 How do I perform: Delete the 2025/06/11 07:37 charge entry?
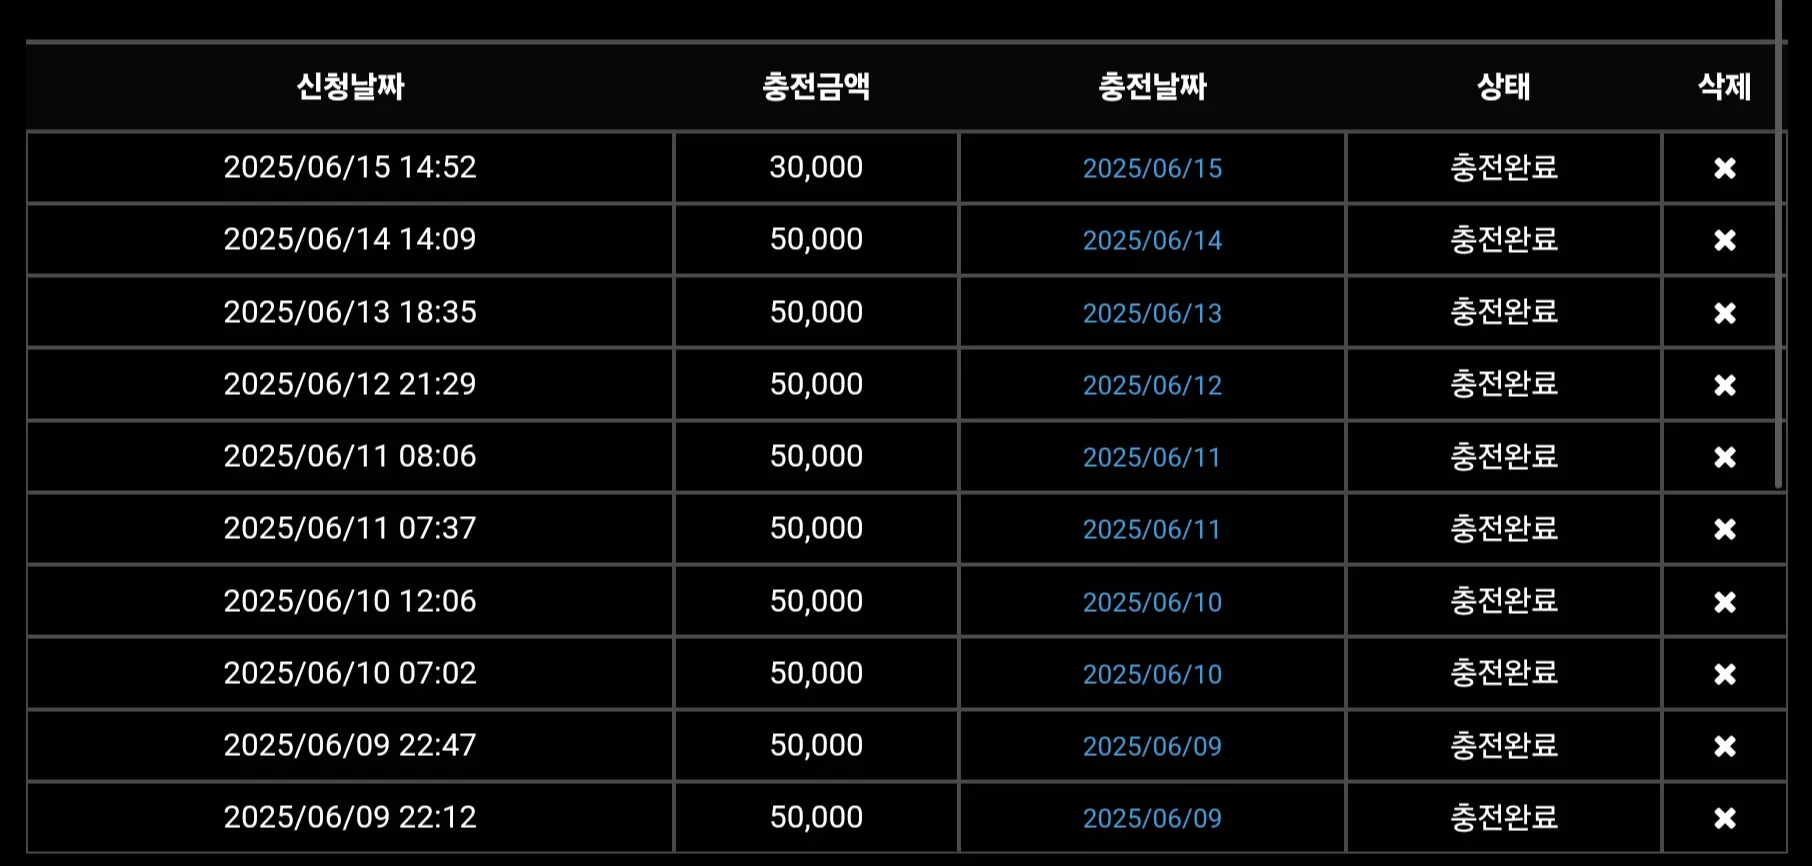1724,529
